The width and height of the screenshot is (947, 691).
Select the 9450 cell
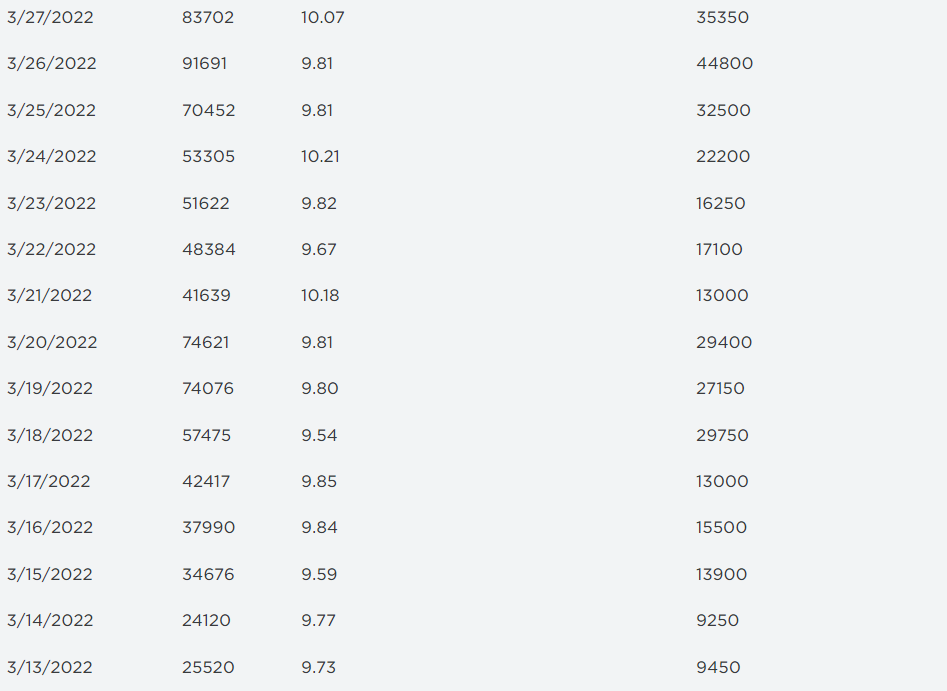pyautogui.click(x=717, y=667)
